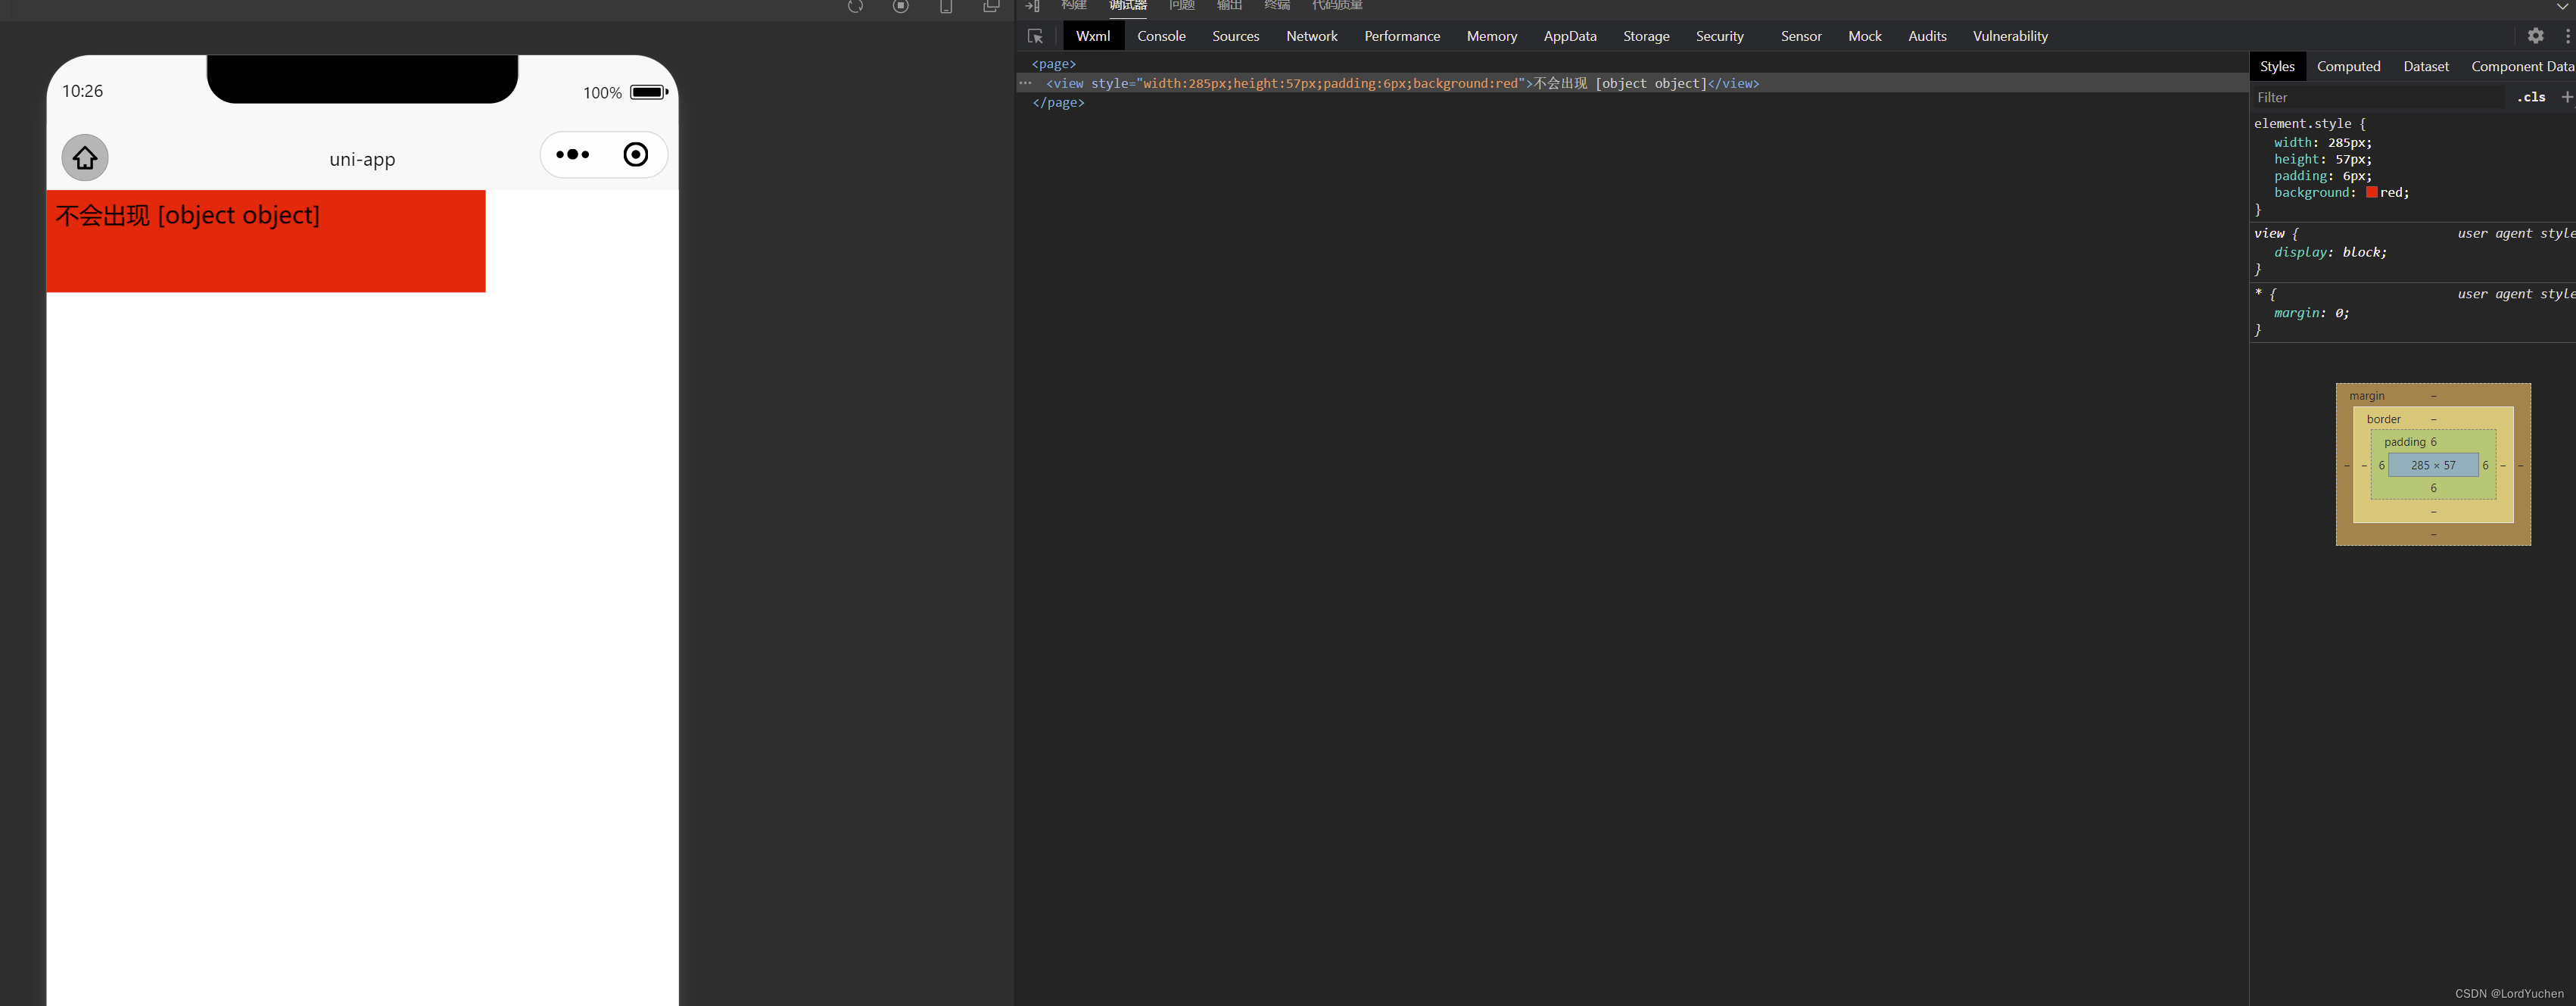Open the detached simulator window icon
This screenshot has width=2576, height=1006.
pyautogui.click(x=991, y=6)
